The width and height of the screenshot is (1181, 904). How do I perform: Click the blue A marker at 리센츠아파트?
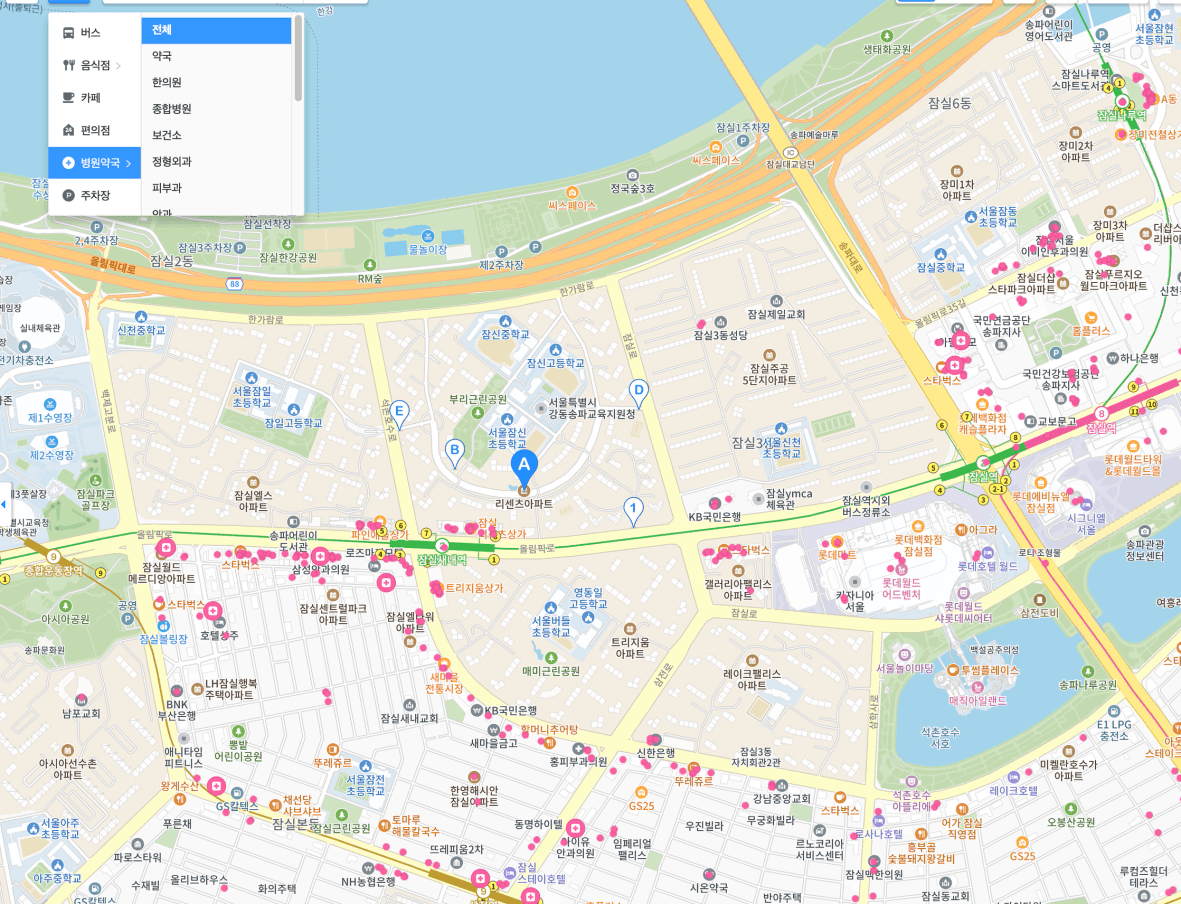(524, 467)
